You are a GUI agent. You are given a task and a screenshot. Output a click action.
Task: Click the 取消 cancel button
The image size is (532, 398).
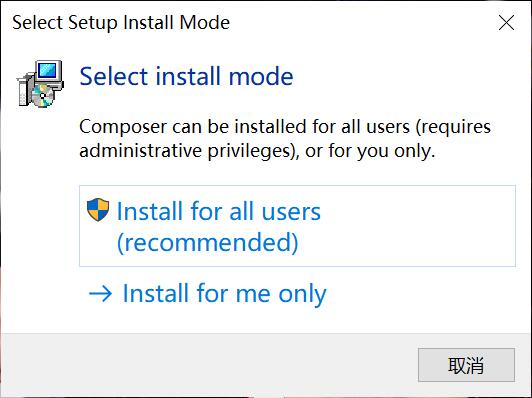pos(466,365)
